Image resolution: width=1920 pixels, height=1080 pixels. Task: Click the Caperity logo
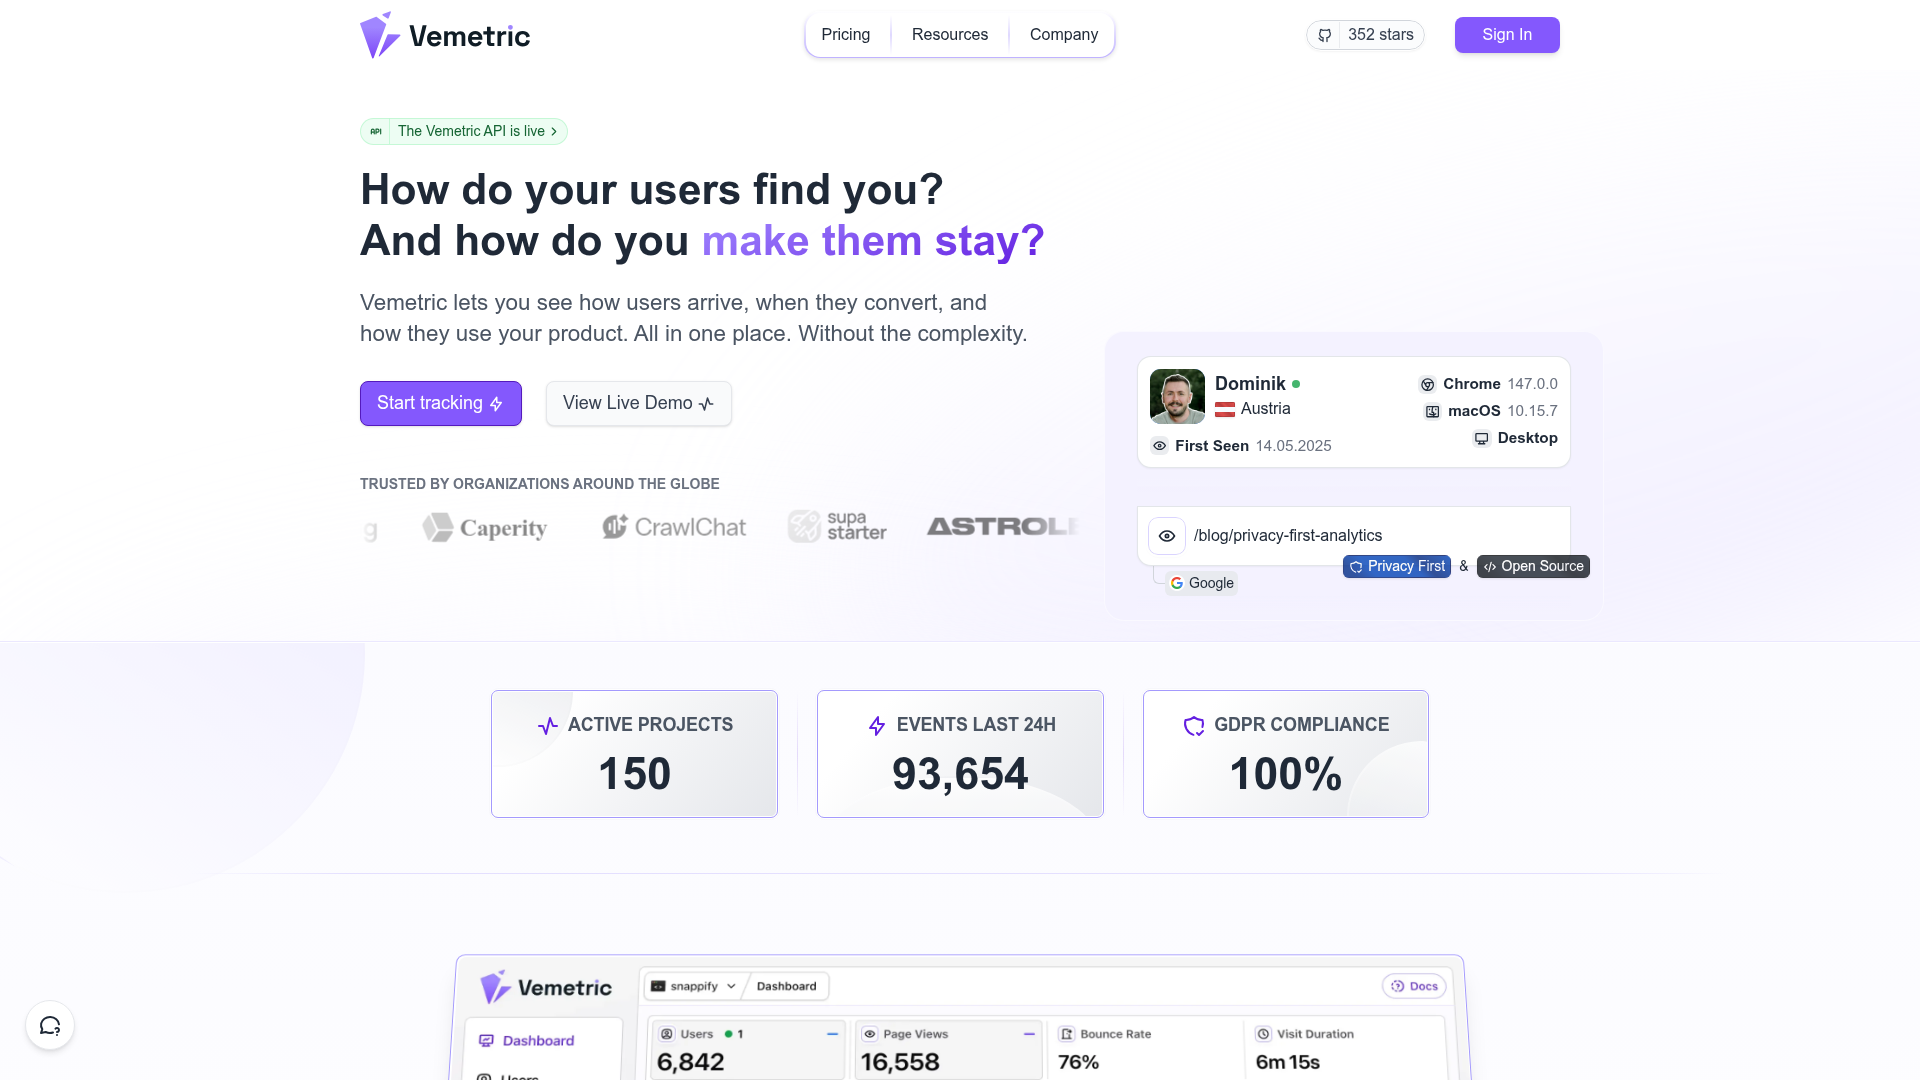tap(484, 527)
